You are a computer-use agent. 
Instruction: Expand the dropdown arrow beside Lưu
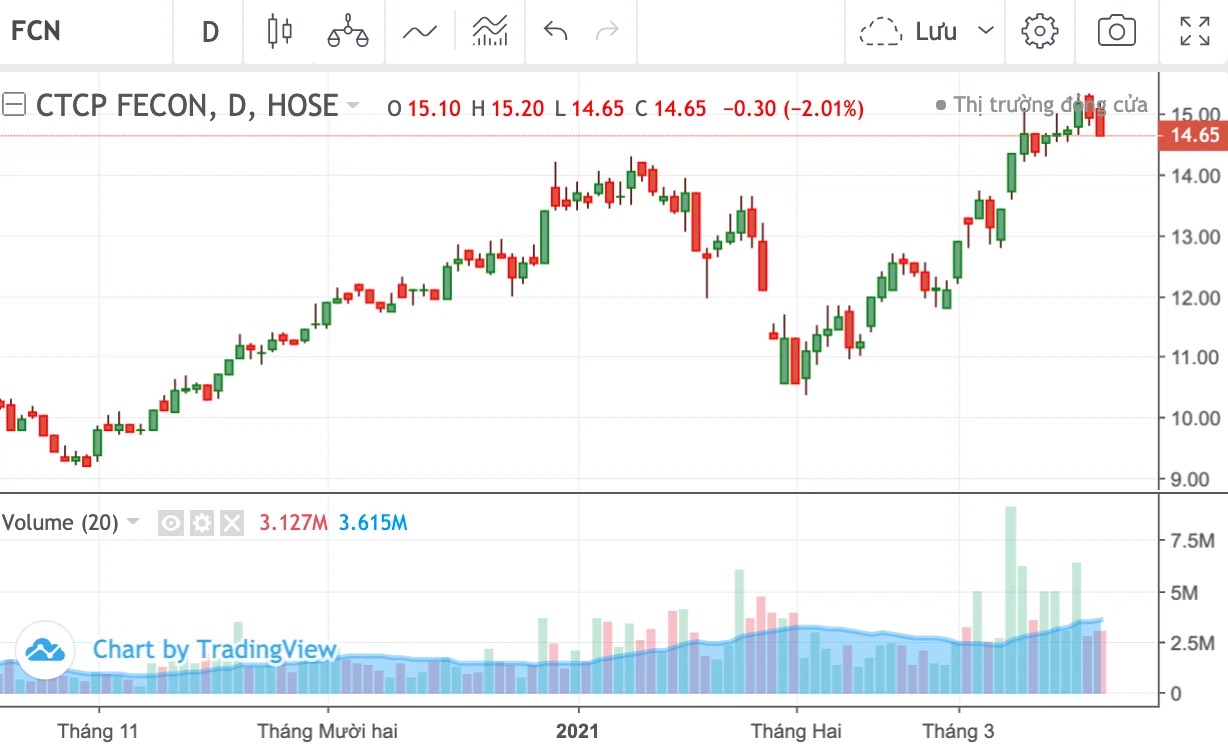(986, 31)
